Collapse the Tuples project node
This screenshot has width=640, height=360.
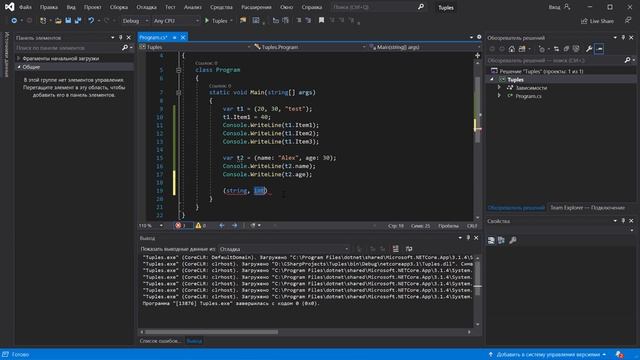point(492,80)
